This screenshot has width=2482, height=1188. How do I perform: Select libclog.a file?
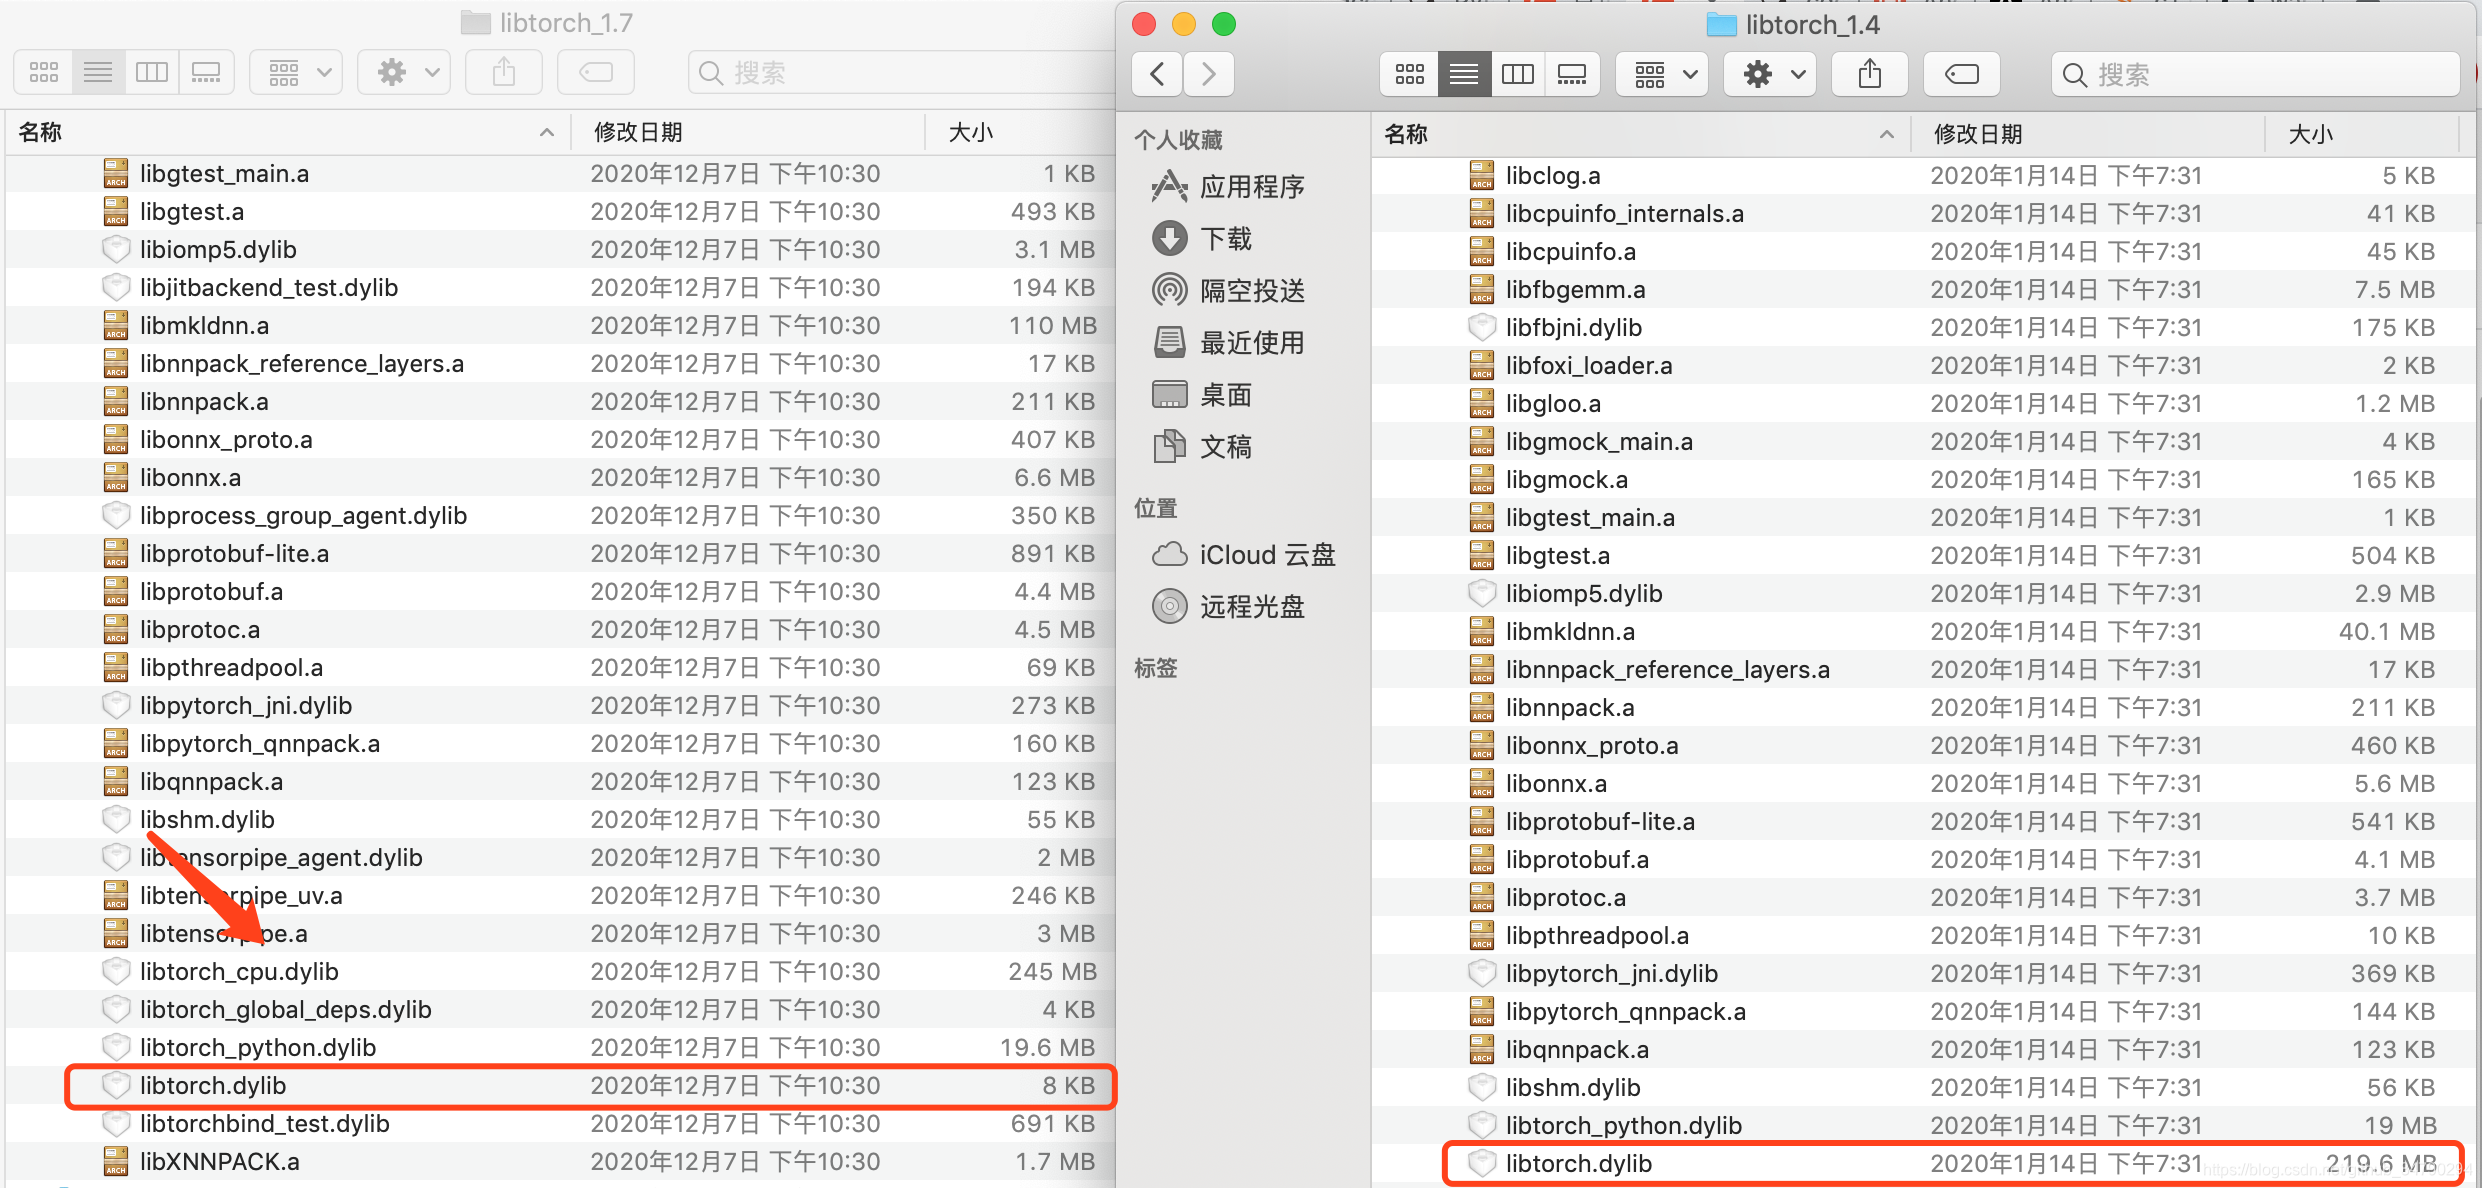(x=1924, y=176)
